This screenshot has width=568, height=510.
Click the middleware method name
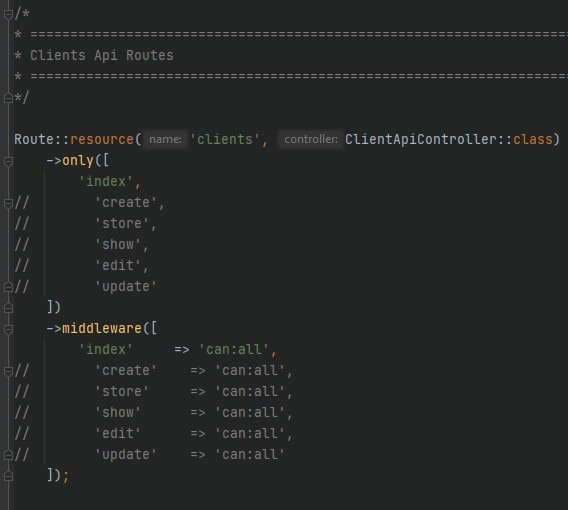click(102, 329)
